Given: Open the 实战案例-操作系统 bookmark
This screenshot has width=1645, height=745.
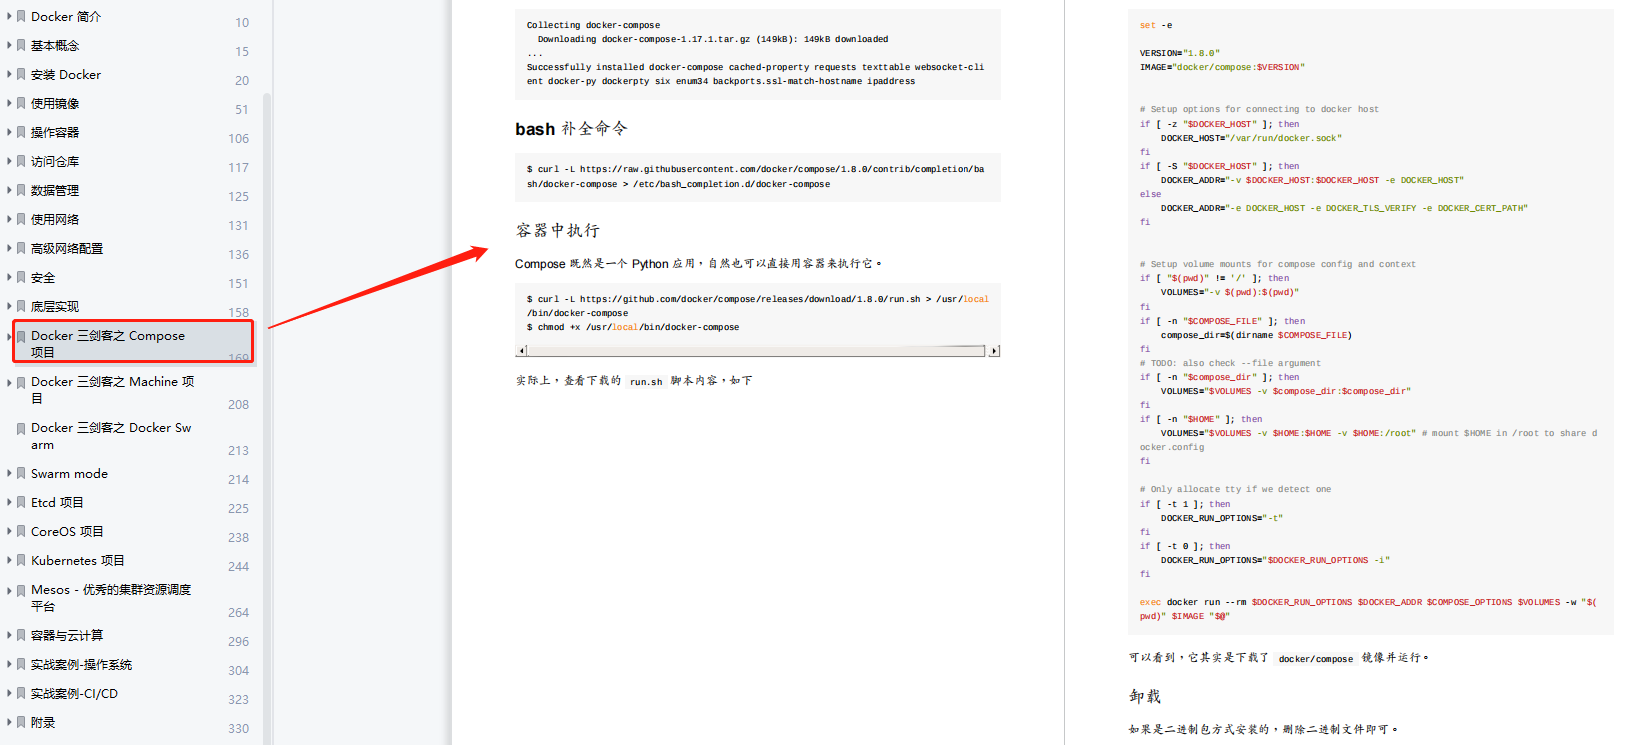Looking at the screenshot, I should [x=81, y=665].
